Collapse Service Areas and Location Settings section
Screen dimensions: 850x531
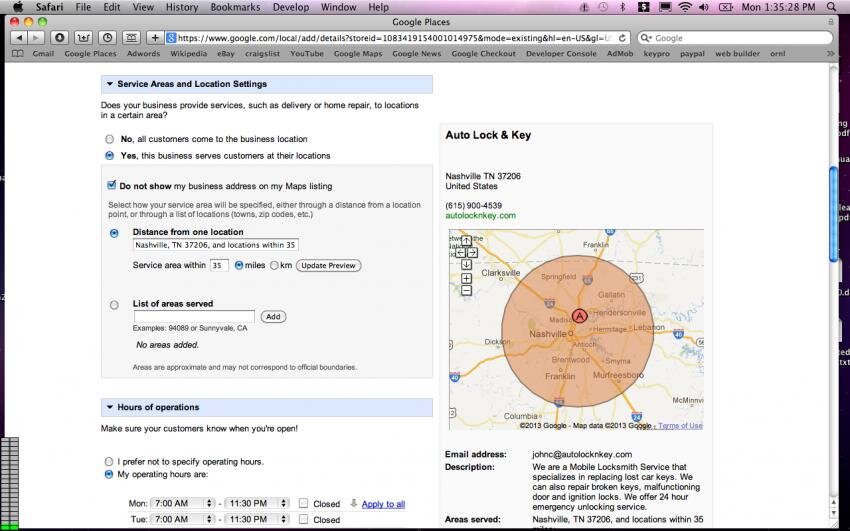coord(110,84)
